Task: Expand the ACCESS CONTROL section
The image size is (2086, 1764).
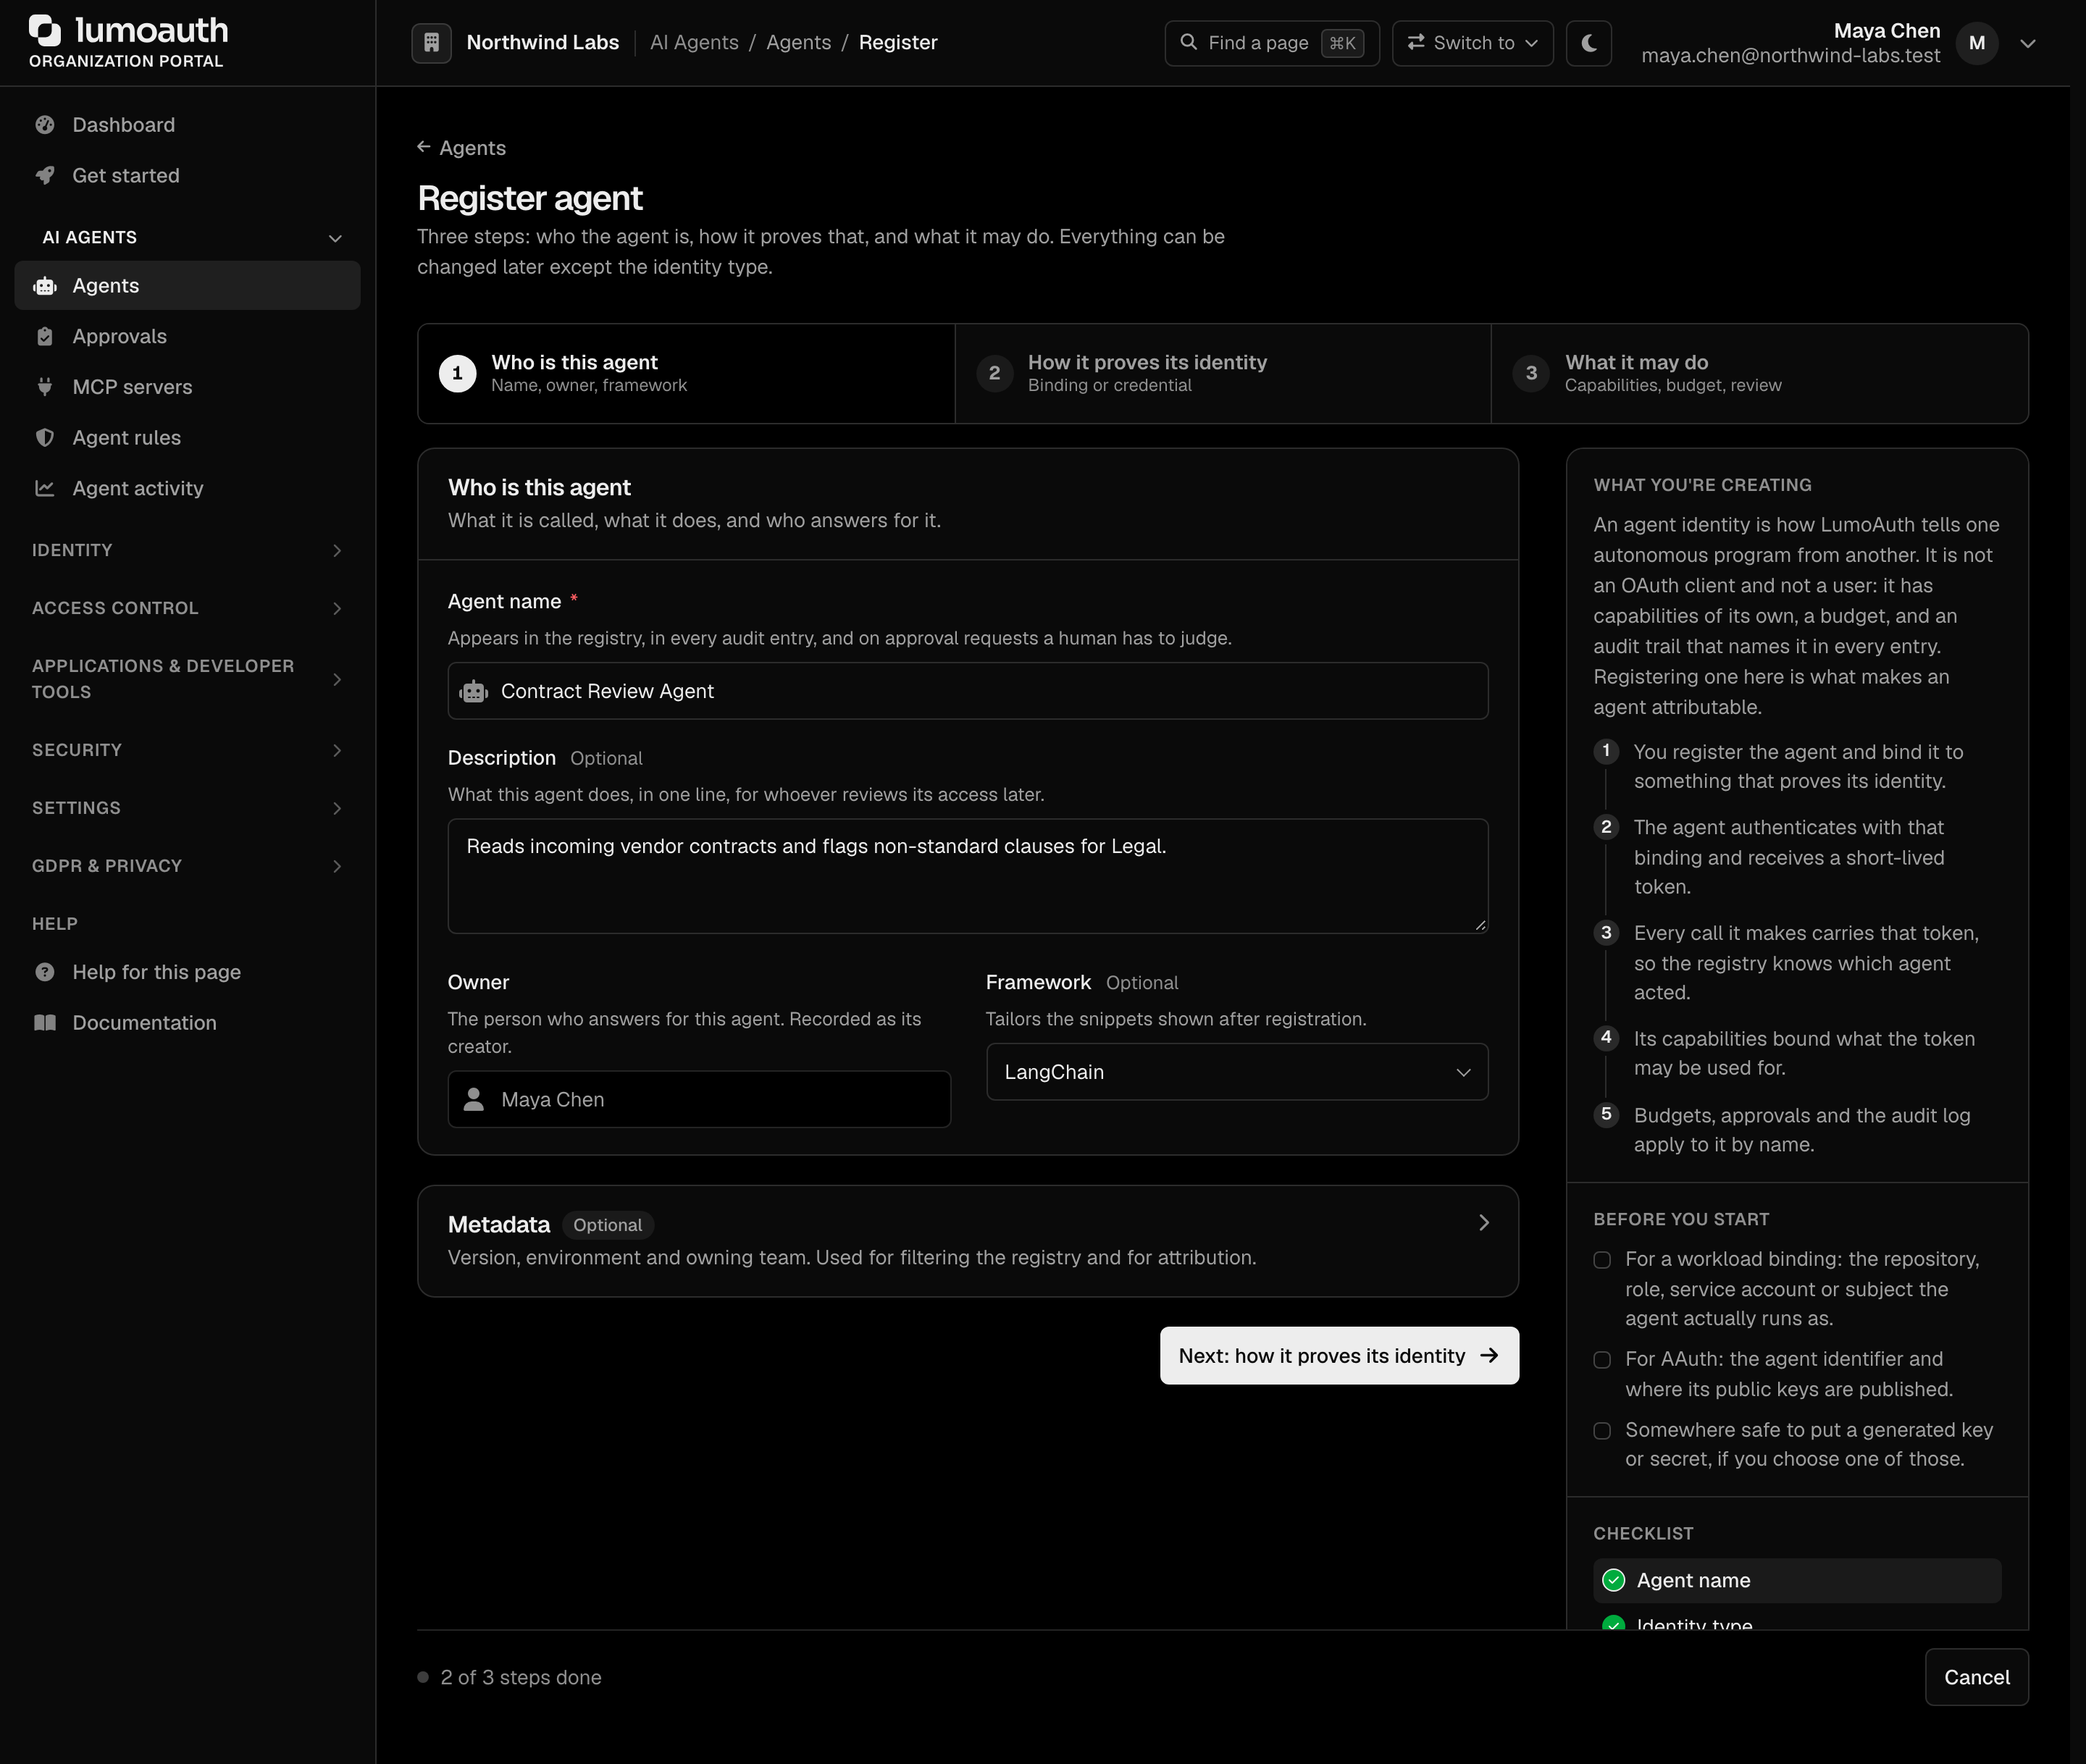Action: pos(187,608)
